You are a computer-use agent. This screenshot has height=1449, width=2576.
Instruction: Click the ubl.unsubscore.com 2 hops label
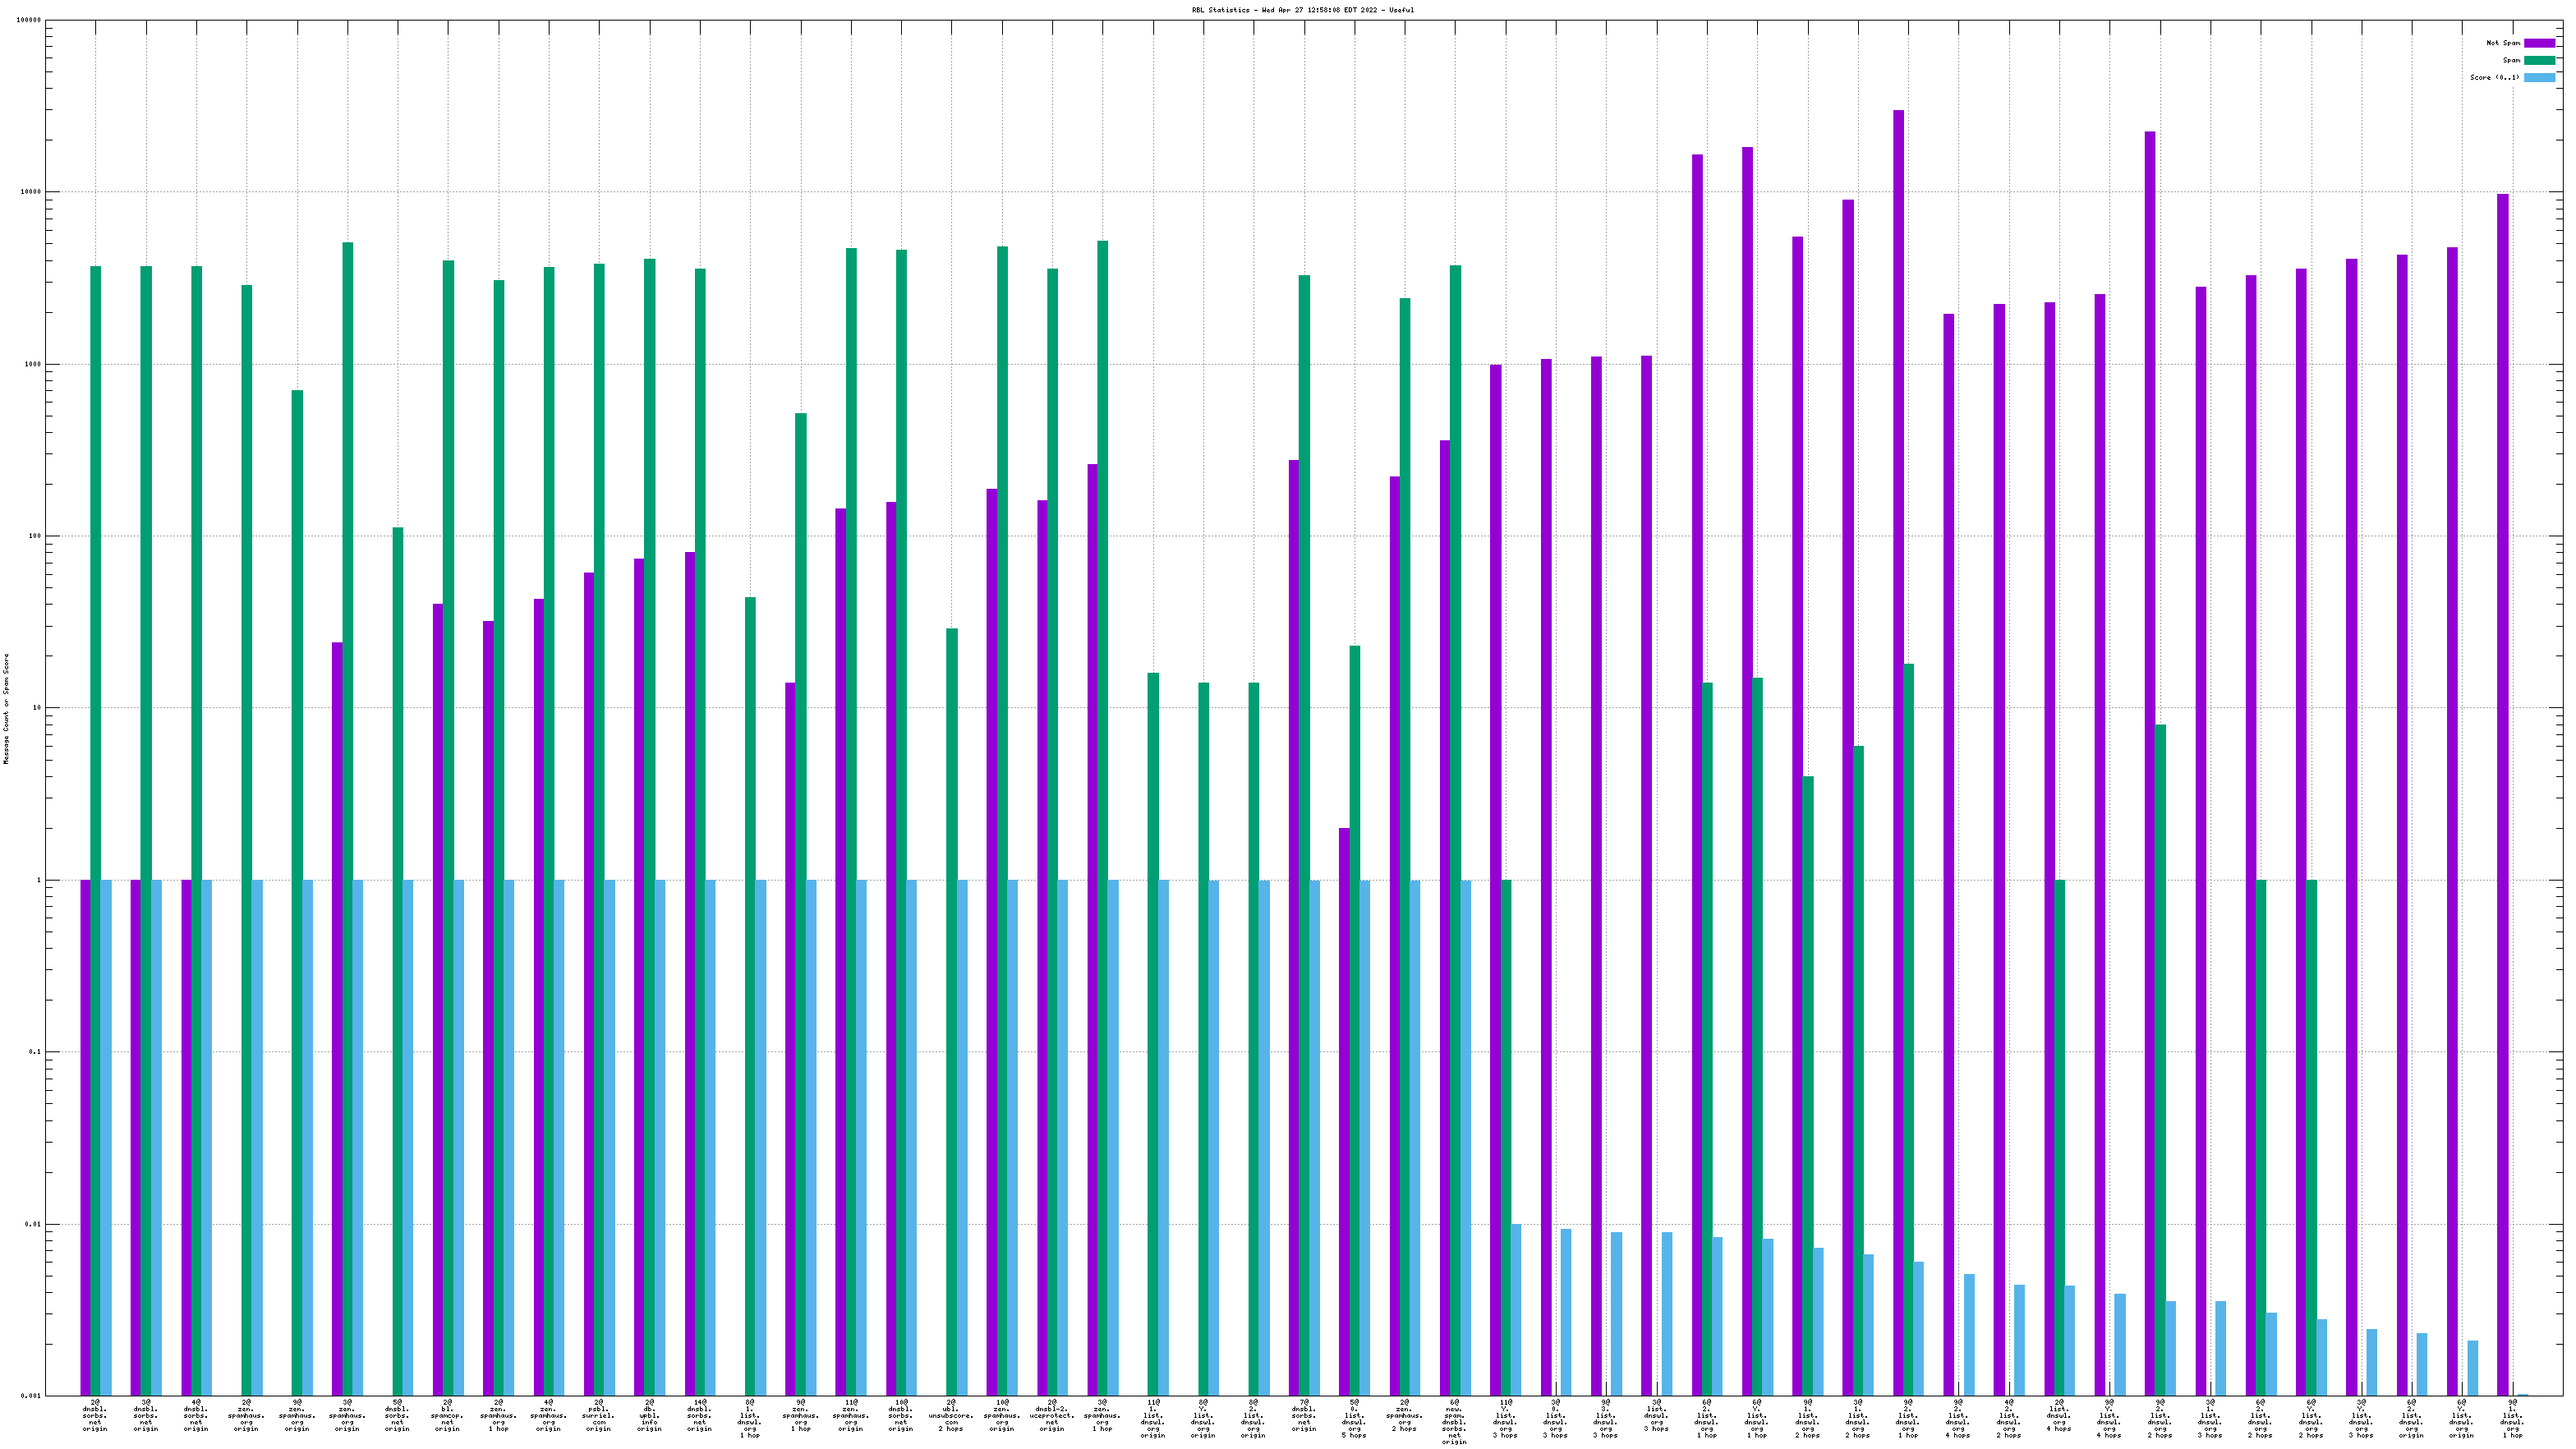point(951,1415)
